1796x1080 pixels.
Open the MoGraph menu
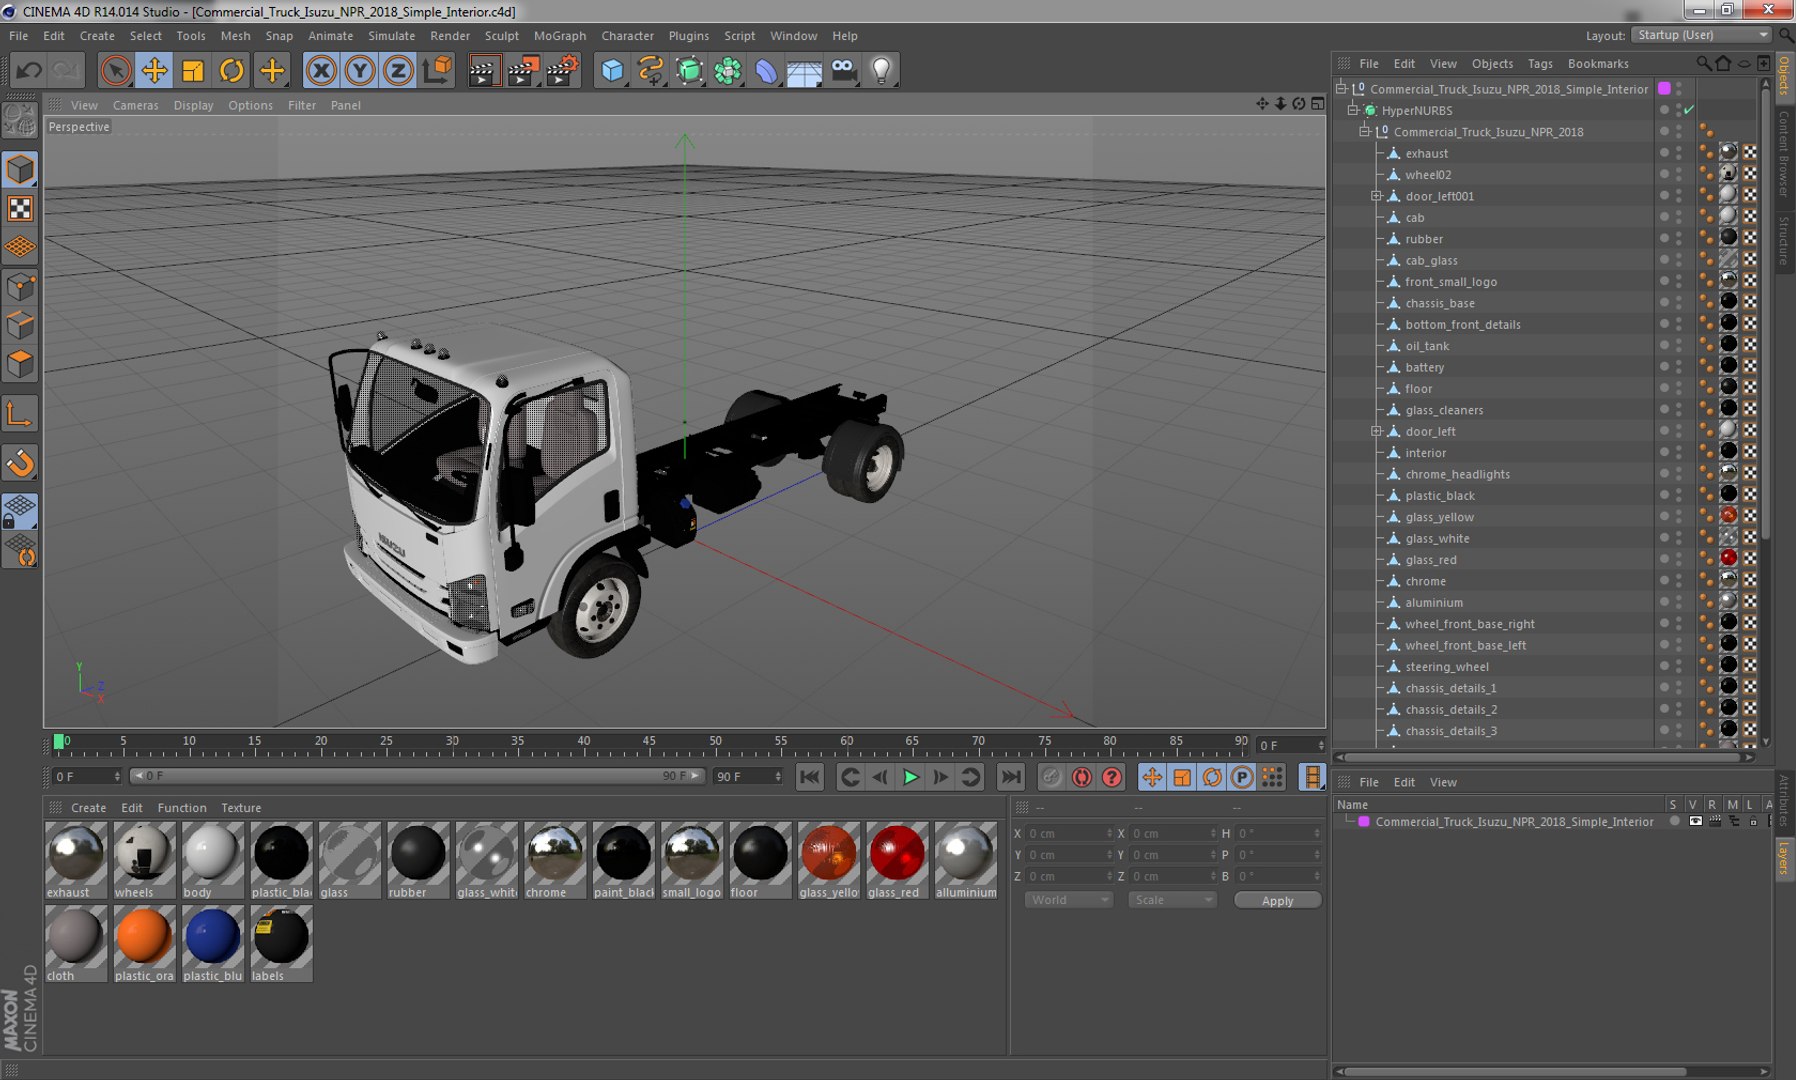[x=560, y=36]
